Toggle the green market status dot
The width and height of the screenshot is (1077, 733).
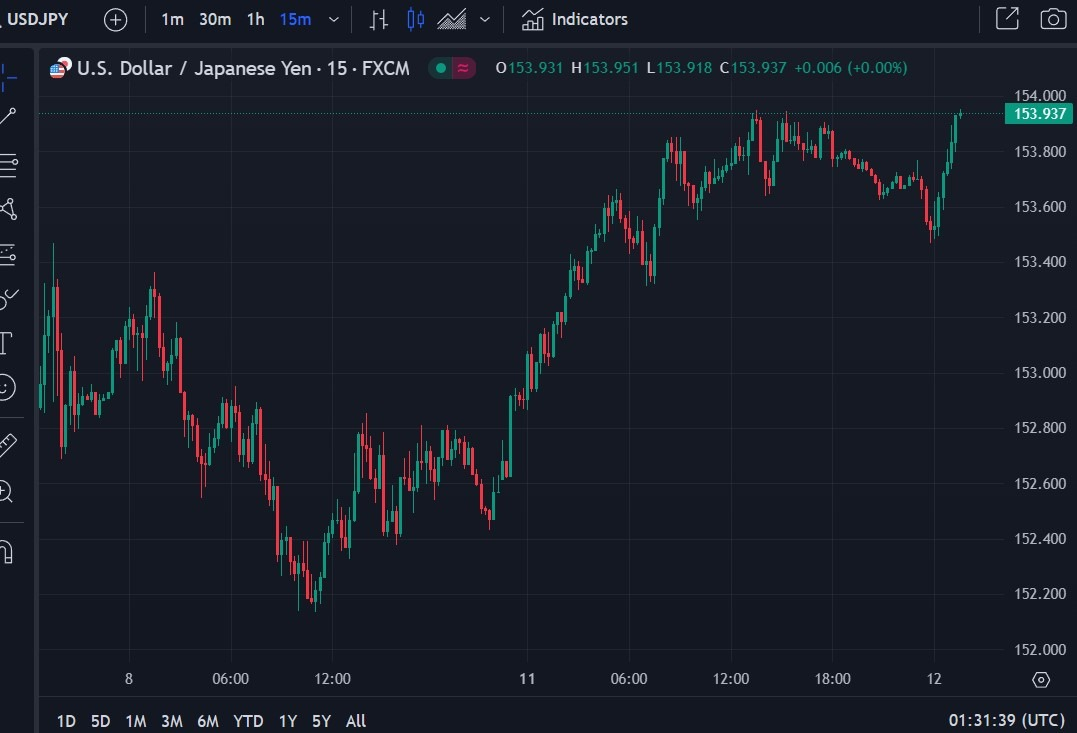(441, 68)
